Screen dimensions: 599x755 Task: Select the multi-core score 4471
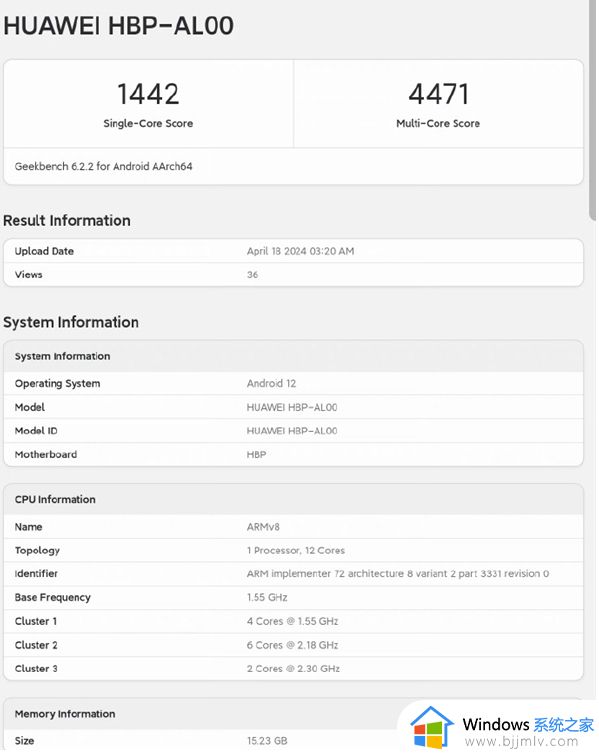tap(438, 94)
